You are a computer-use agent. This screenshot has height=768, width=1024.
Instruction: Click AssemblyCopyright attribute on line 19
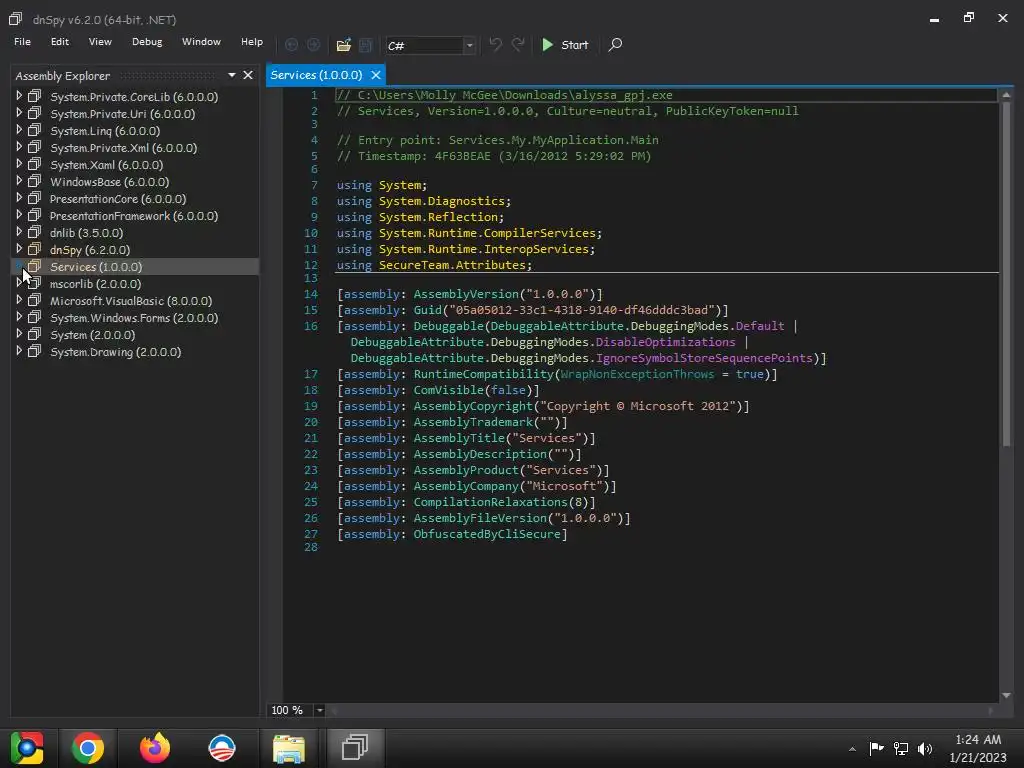(473, 406)
